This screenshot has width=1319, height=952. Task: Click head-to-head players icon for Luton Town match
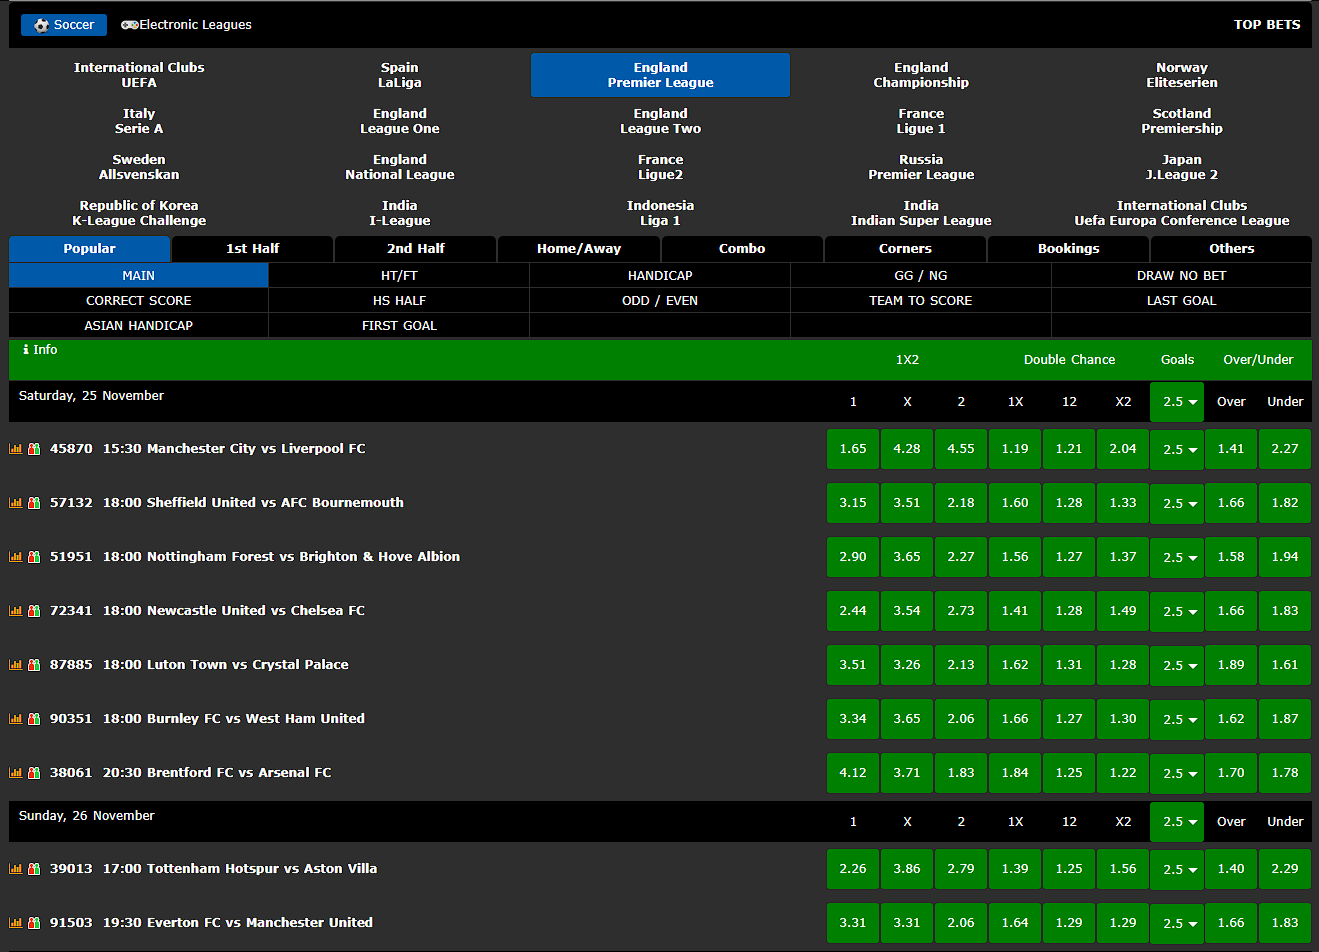click(x=34, y=665)
